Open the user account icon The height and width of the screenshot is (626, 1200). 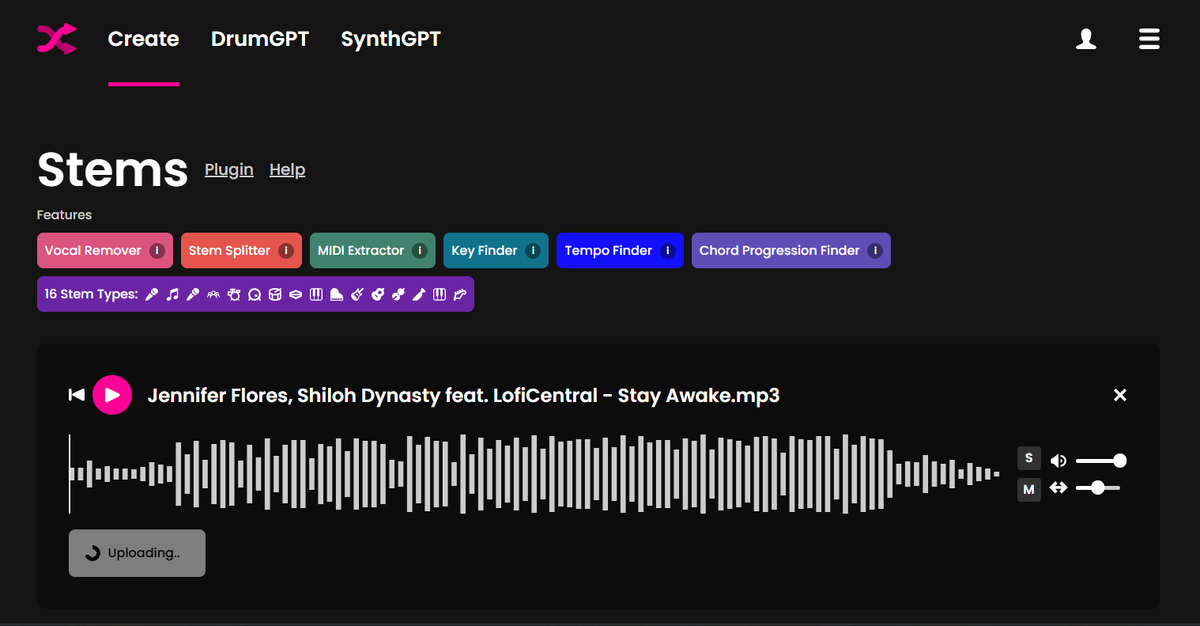(1086, 39)
